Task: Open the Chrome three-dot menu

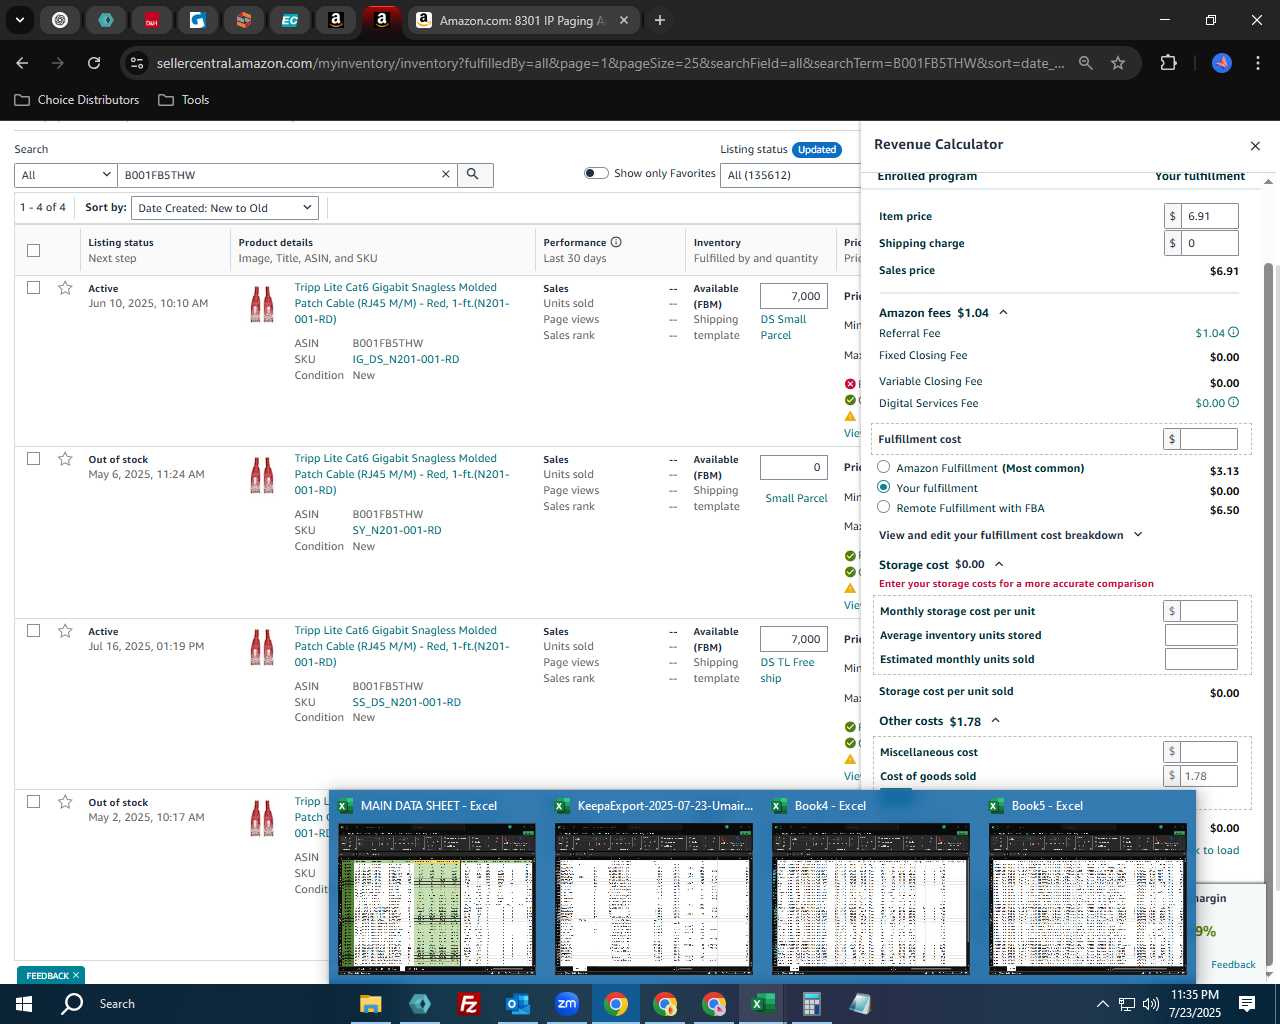Action: coord(1256,63)
